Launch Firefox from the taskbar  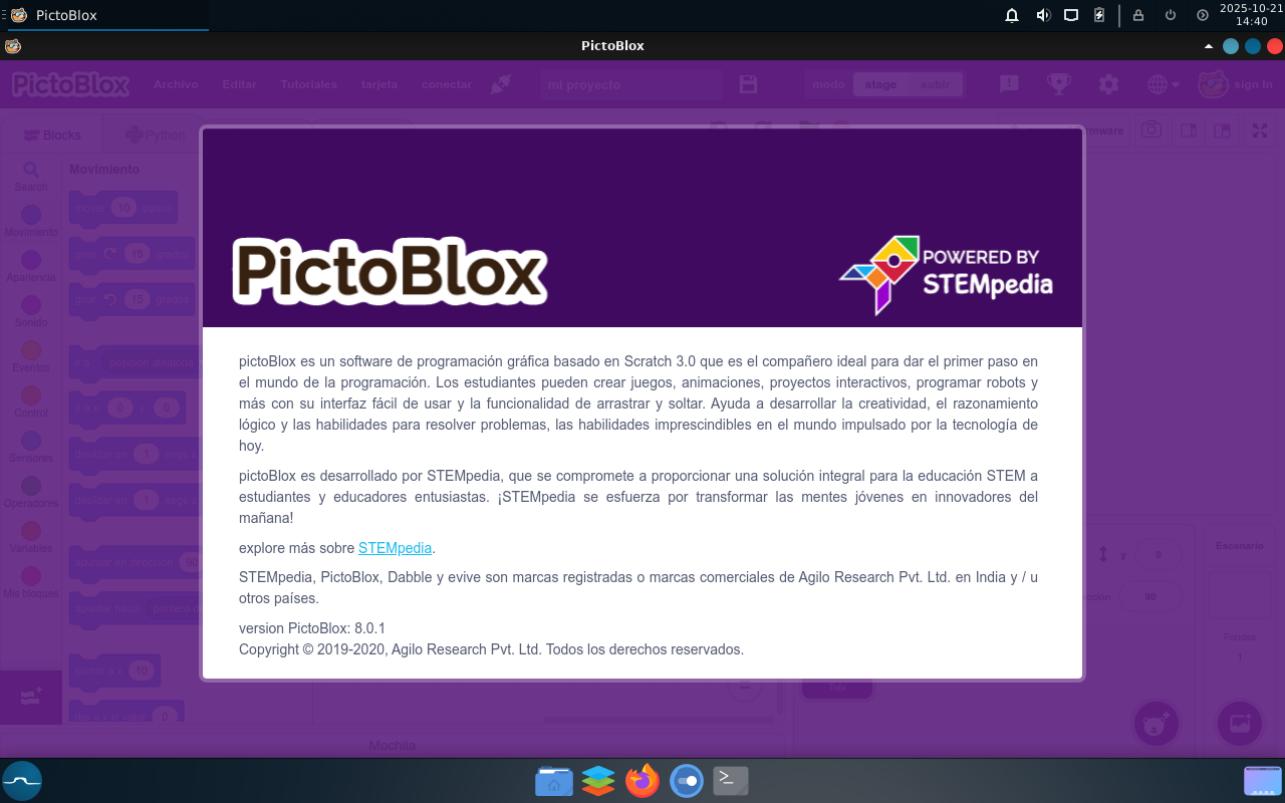(642, 780)
